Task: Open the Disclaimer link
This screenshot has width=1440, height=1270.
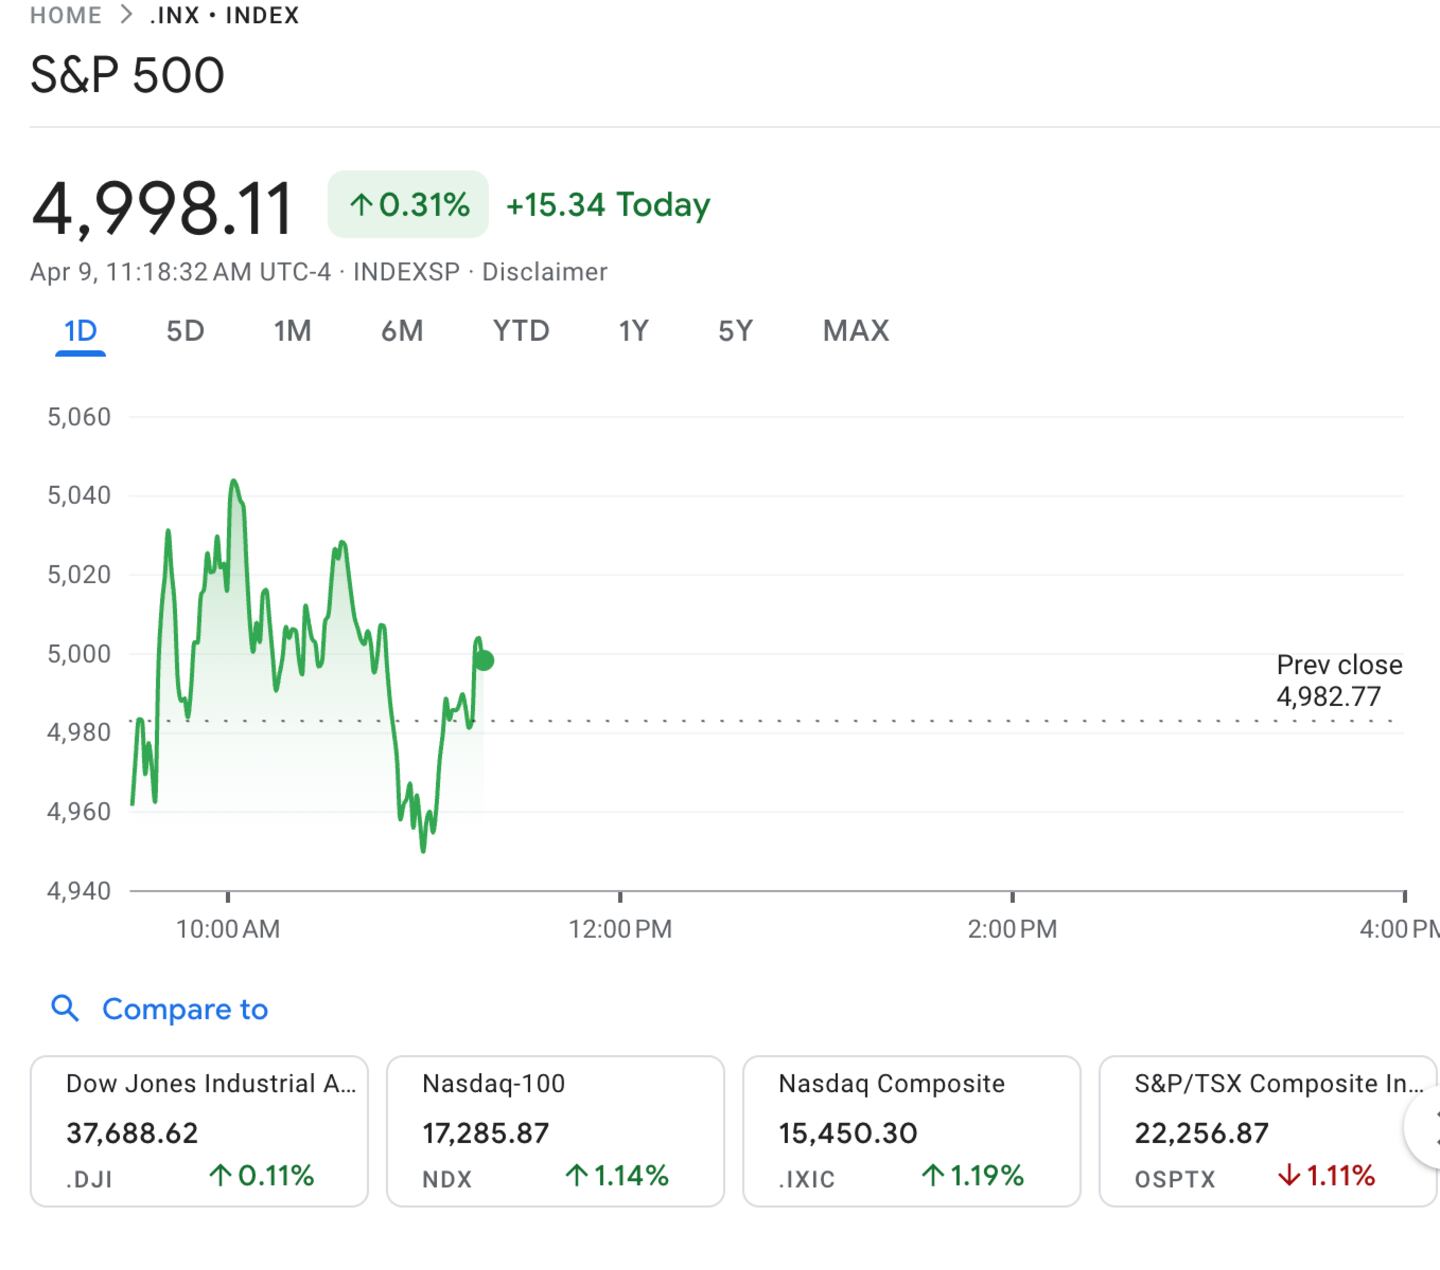Action: (545, 271)
